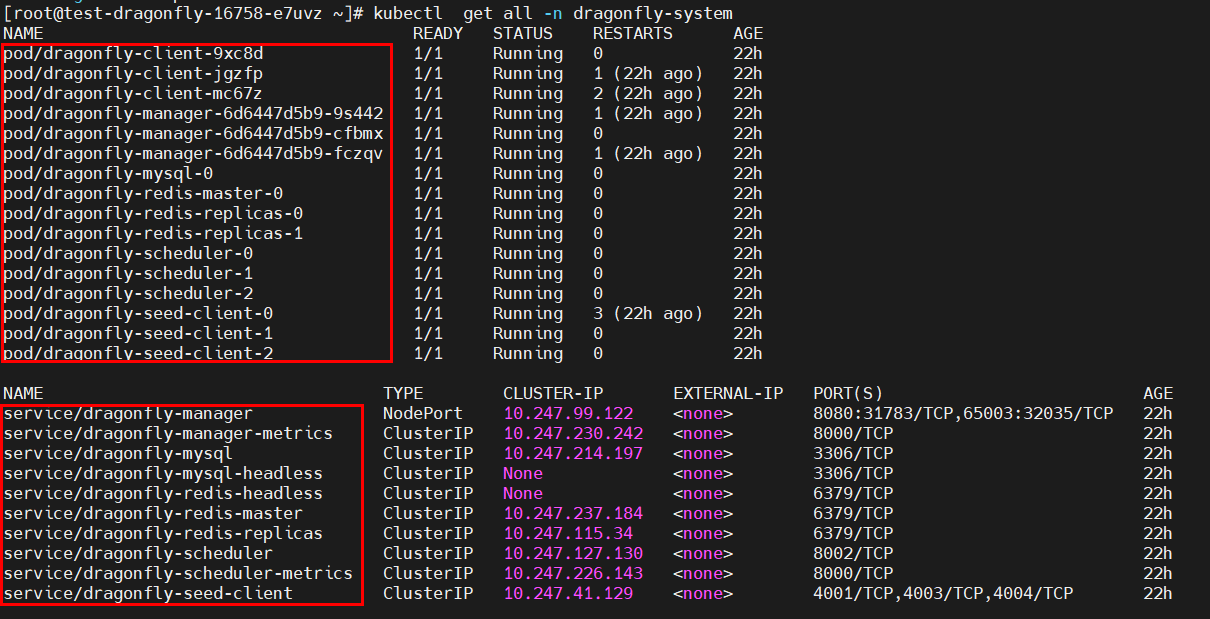Click pod/dragonfly-client-mc67z text
The image size is (1210, 619).
[x=133, y=93]
